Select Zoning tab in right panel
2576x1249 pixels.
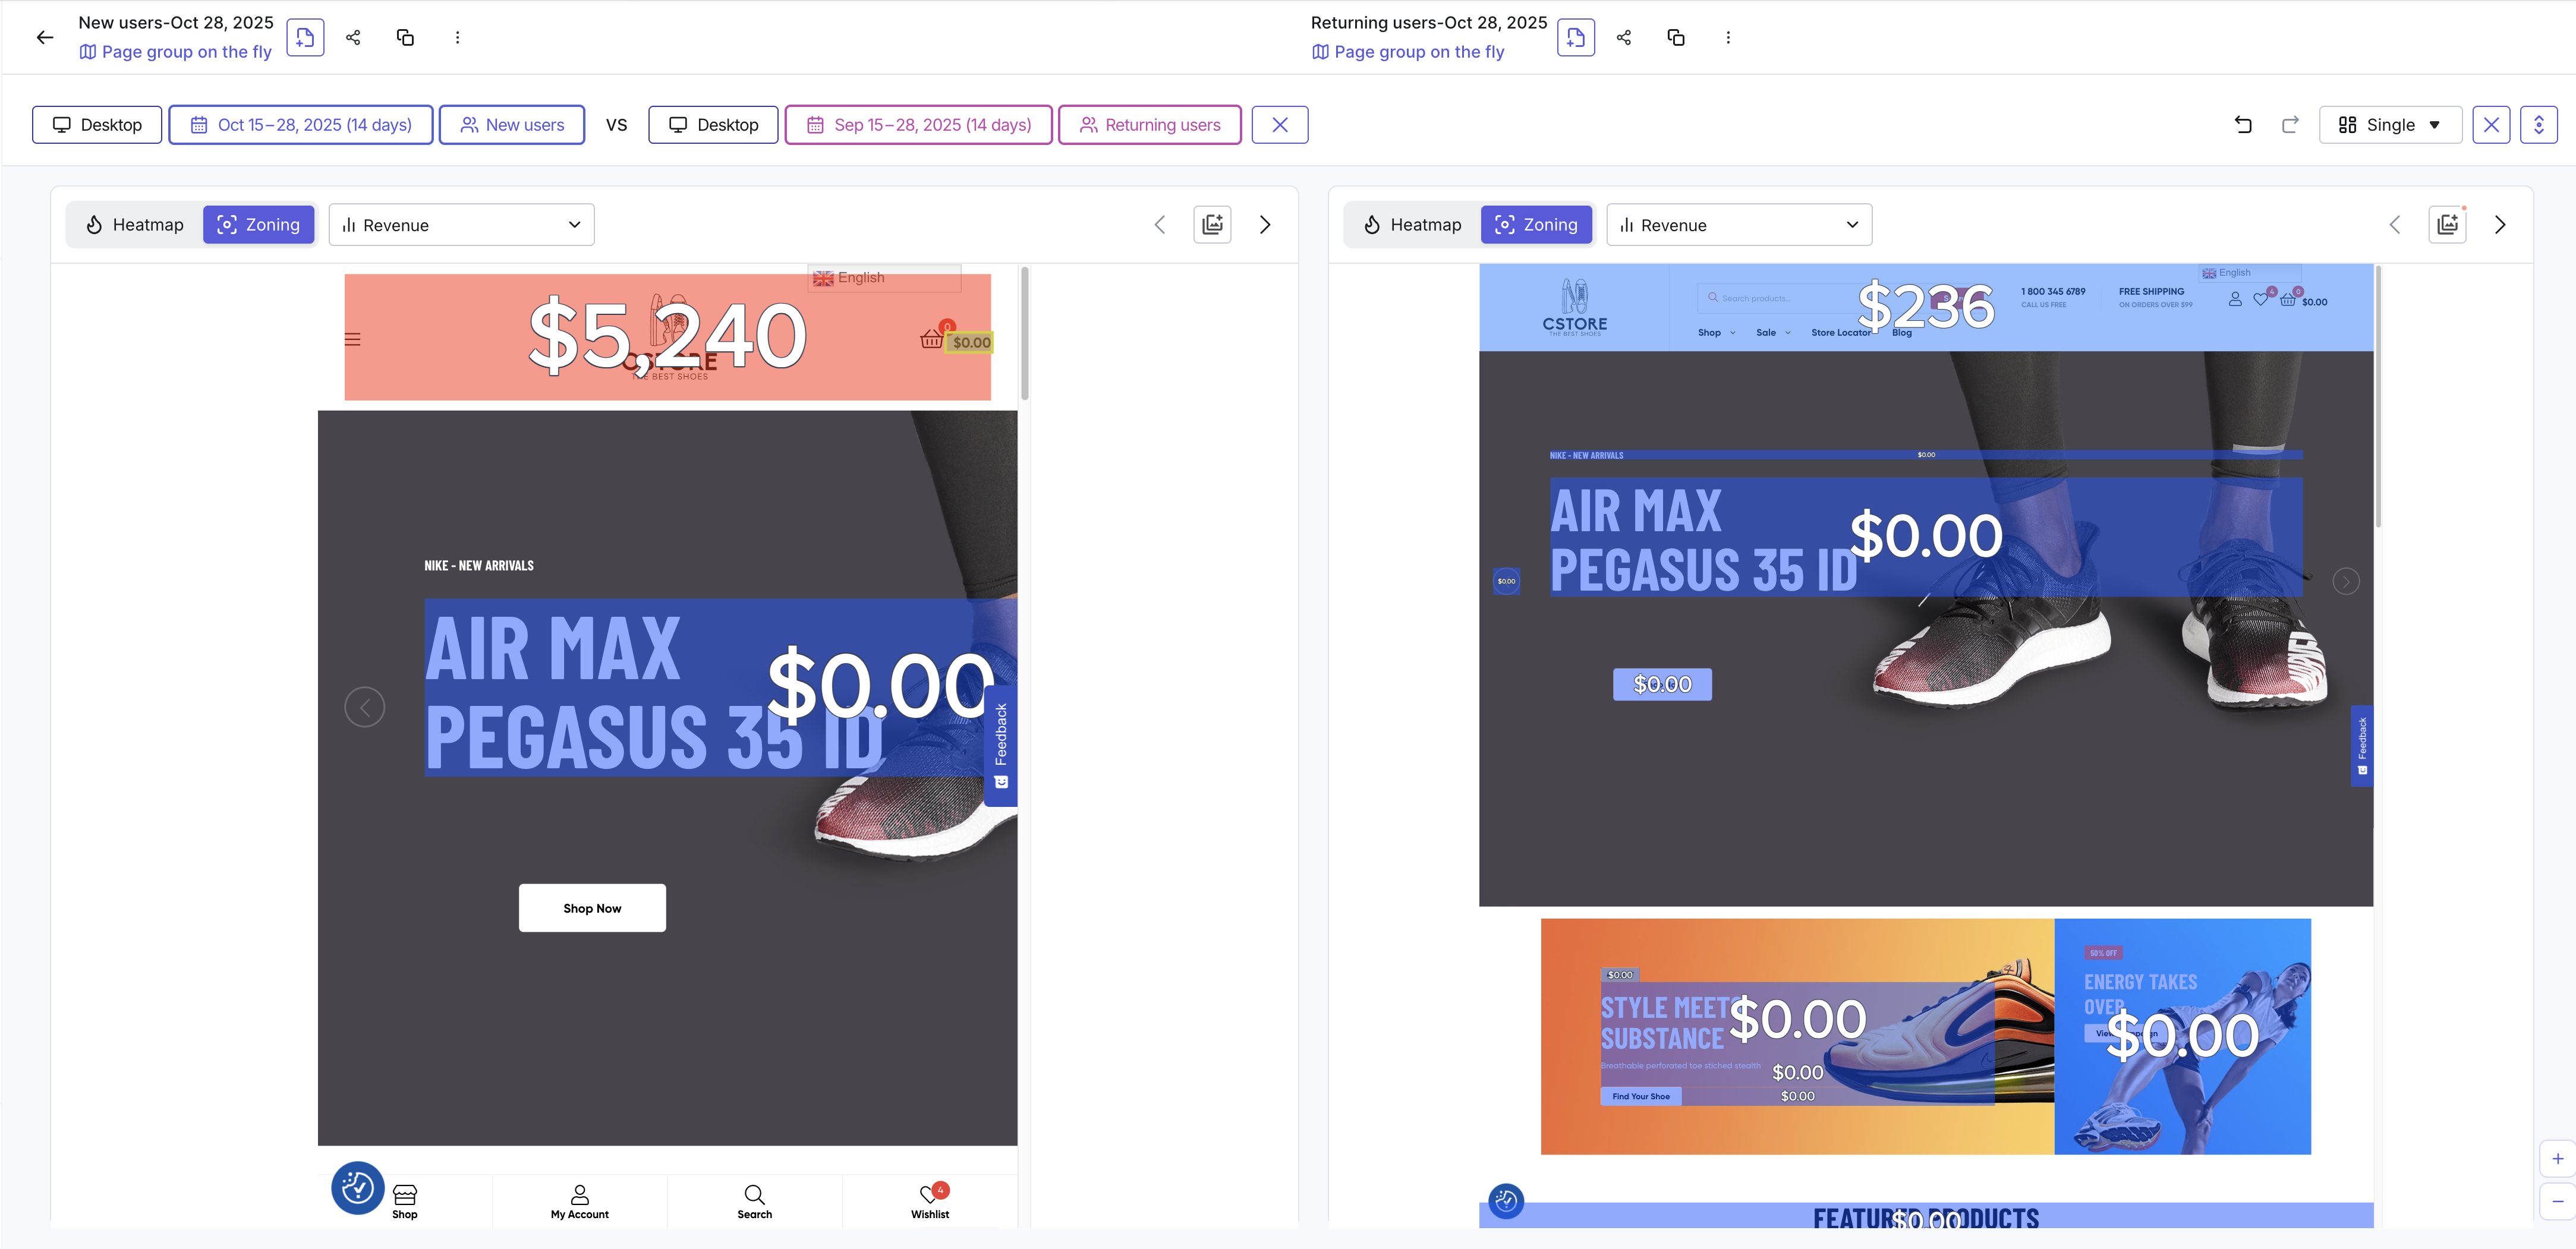pos(1537,225)
